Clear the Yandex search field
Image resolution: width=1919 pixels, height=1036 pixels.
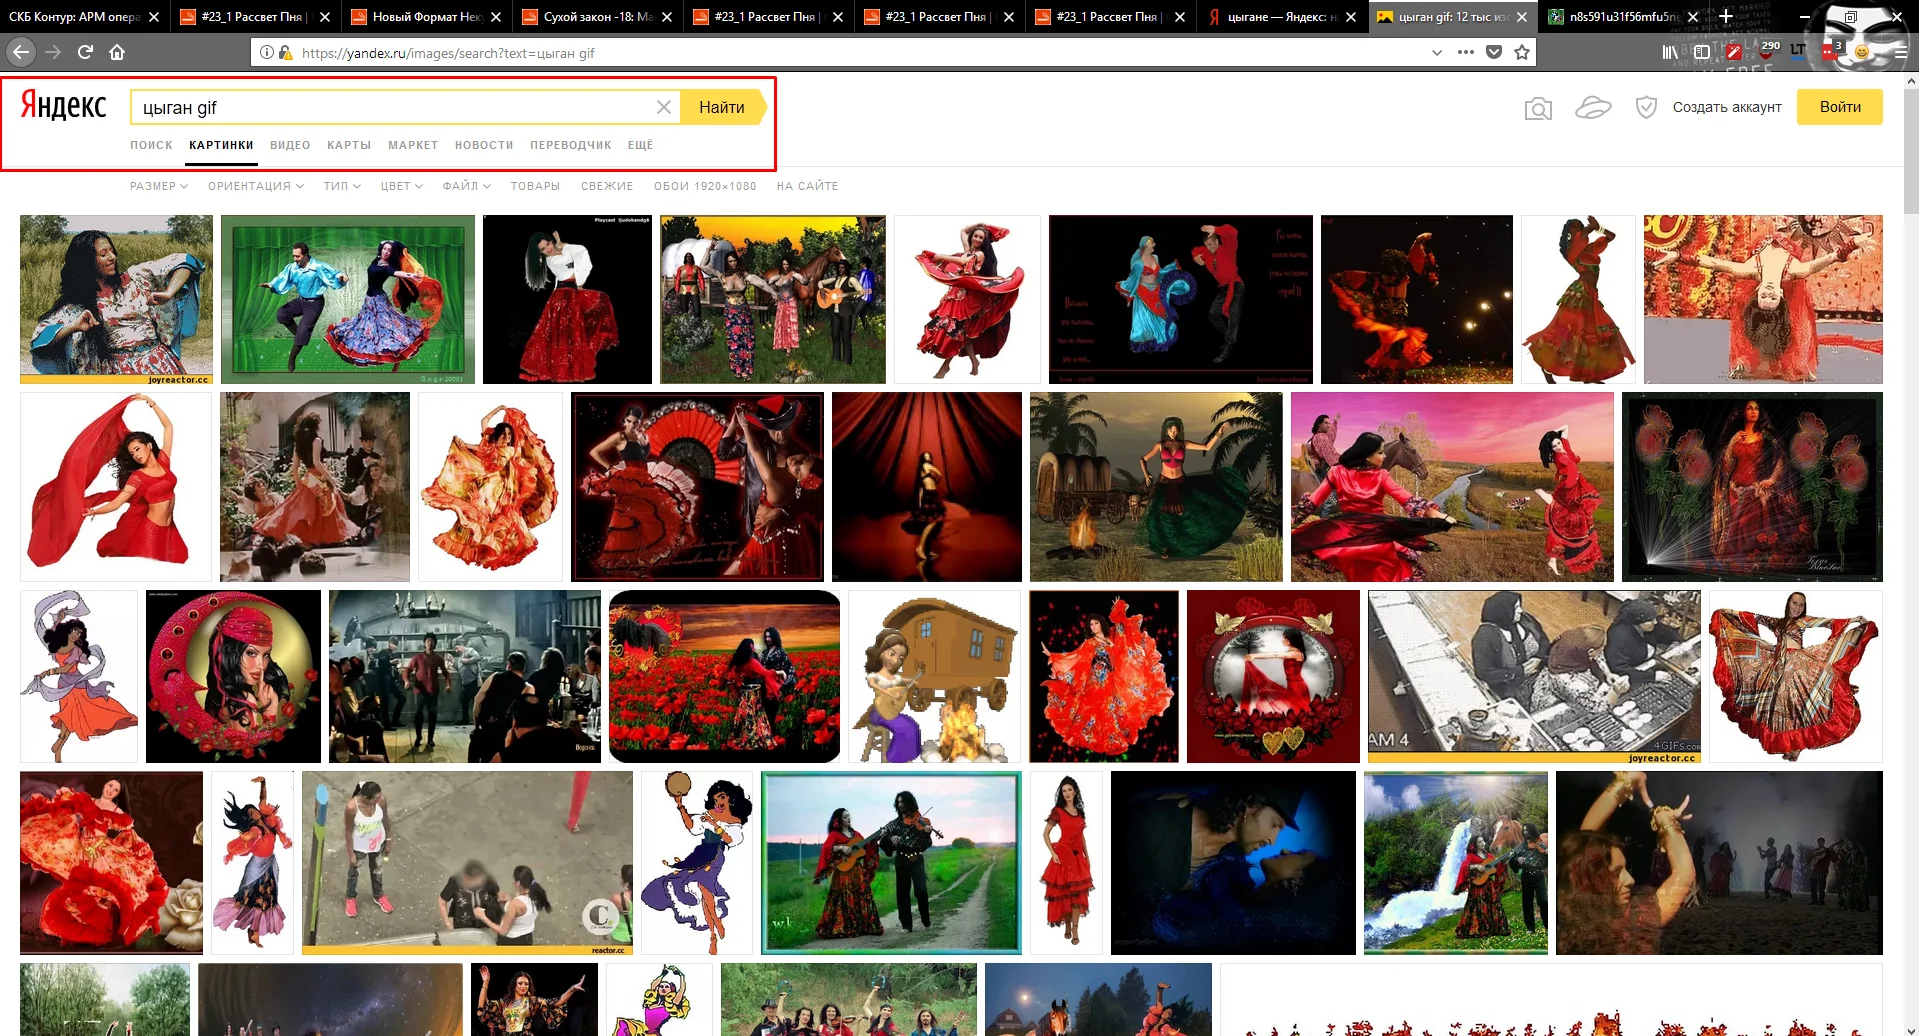click(663, 107)
